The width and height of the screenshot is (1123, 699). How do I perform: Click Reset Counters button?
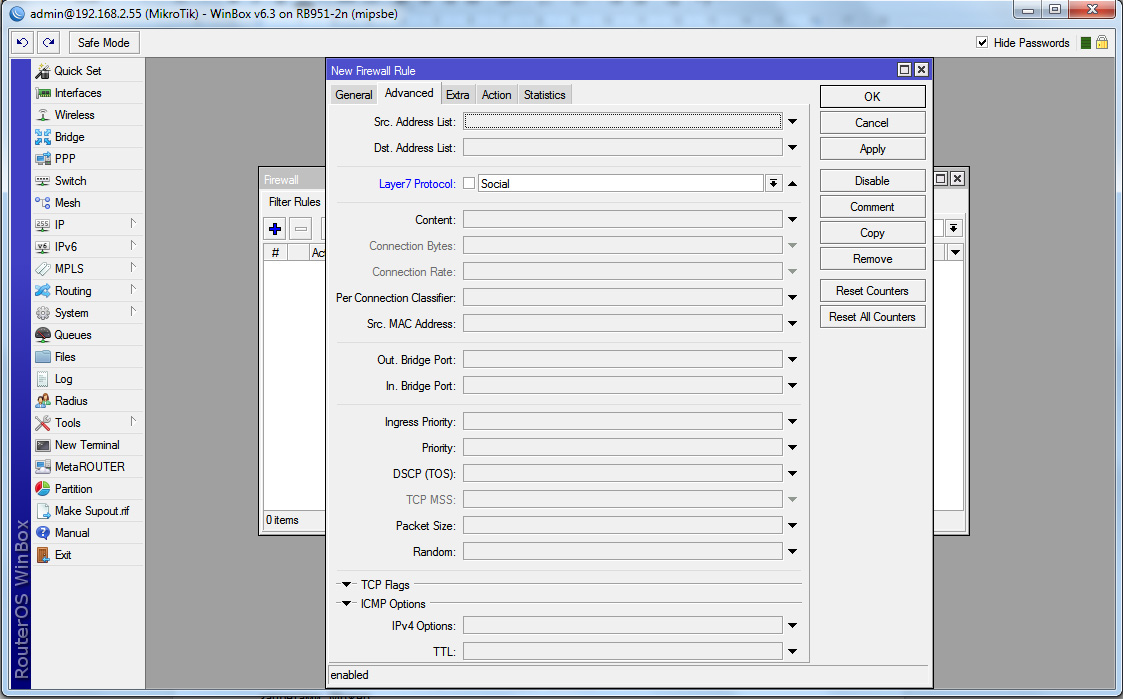872,291
